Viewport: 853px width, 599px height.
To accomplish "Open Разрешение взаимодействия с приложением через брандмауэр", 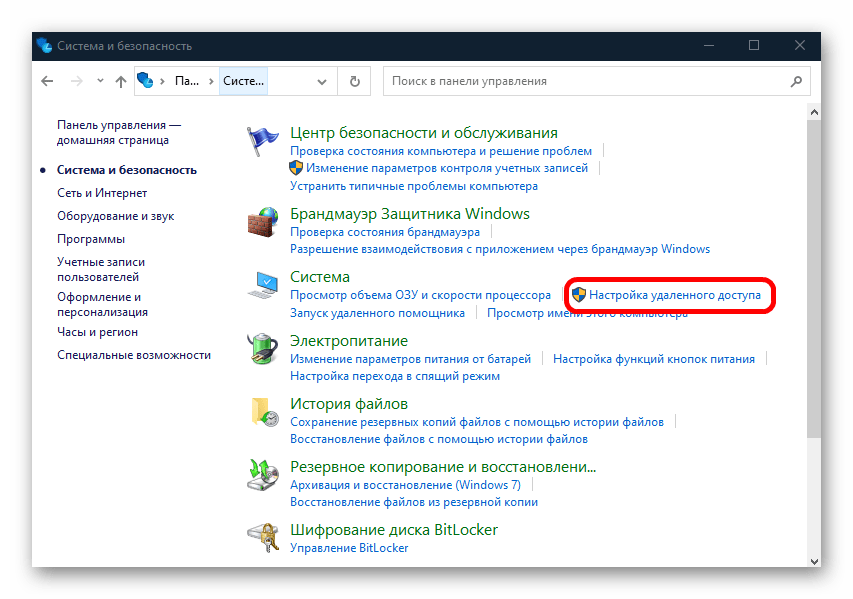I will tap(500, 249).
